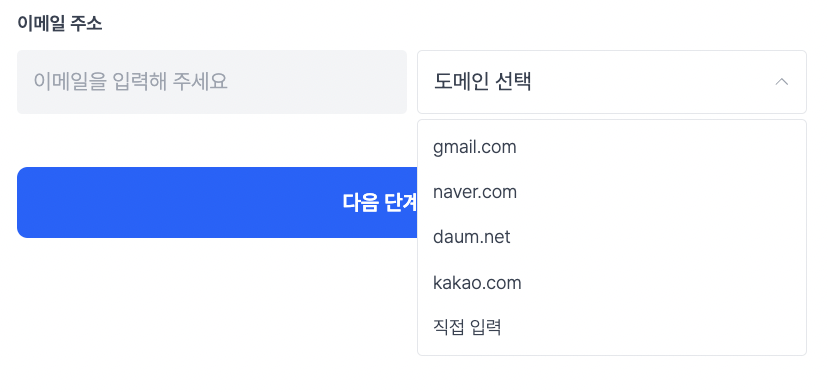Viewport: 828px width, 392px height.
Task: Set the domain to Google's gmail.com entry
Action: point(612,147)
